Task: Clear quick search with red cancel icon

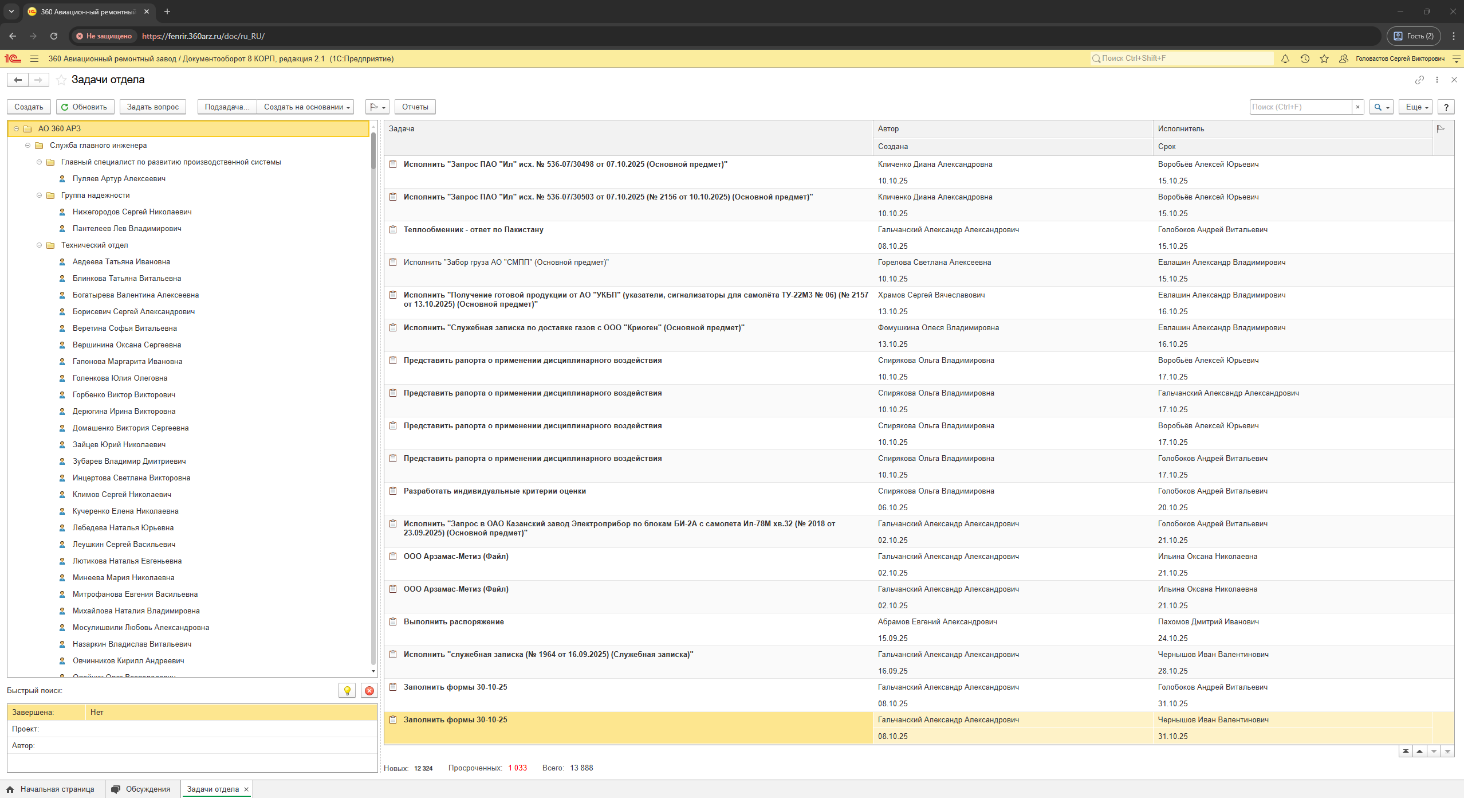Action: 369,690
